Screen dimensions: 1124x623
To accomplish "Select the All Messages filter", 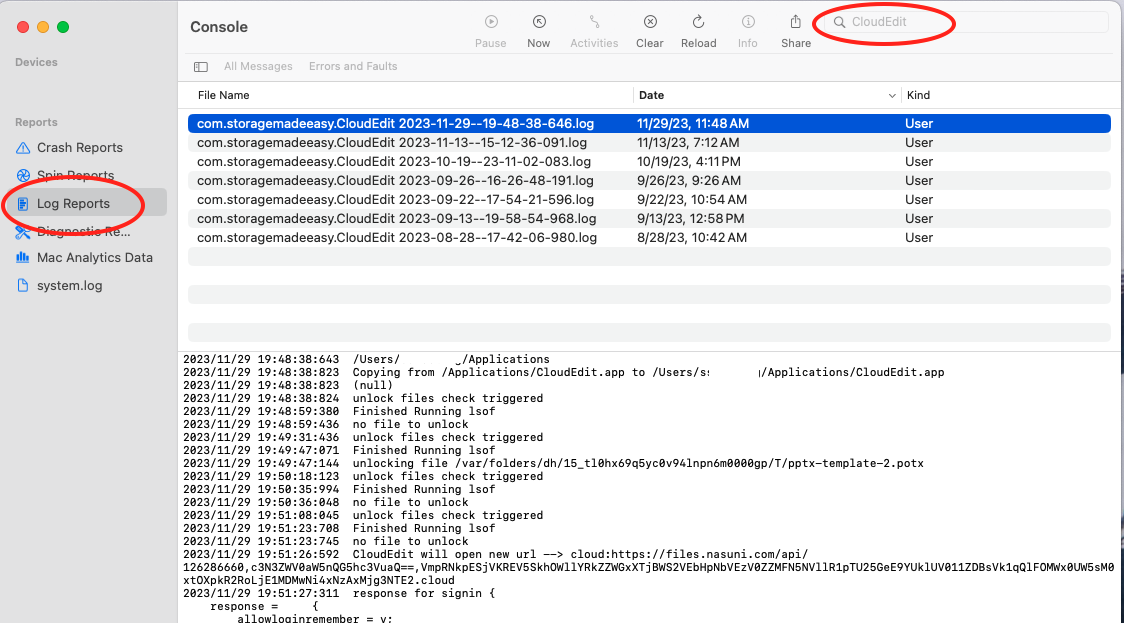I will click(x=258, y=67).
